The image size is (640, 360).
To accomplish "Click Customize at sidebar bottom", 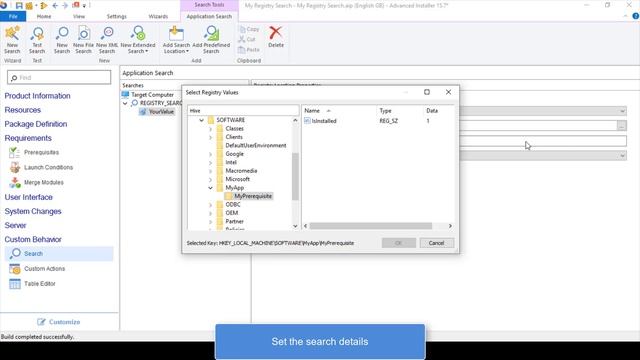I will (59, 322).
